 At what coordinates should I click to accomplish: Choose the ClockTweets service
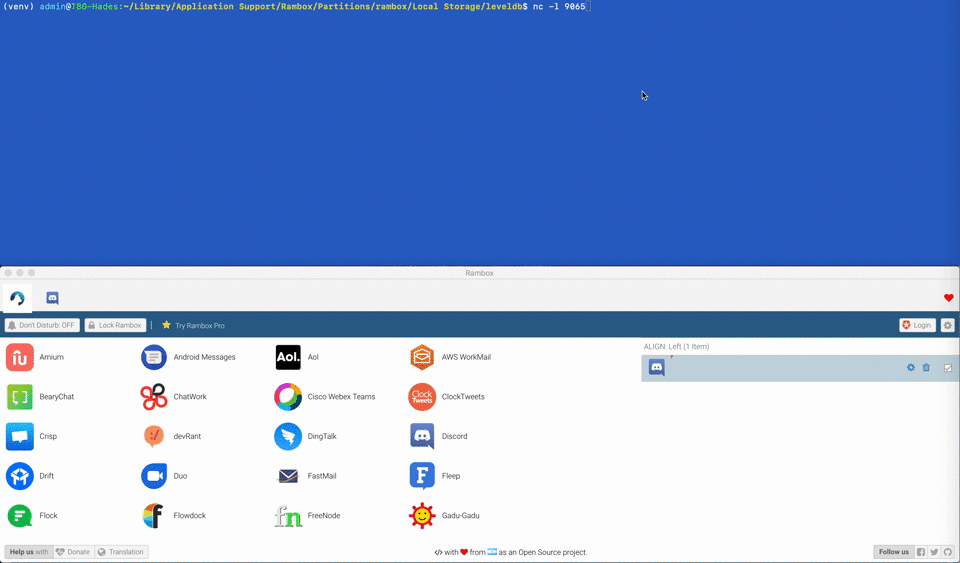[422, 397]
